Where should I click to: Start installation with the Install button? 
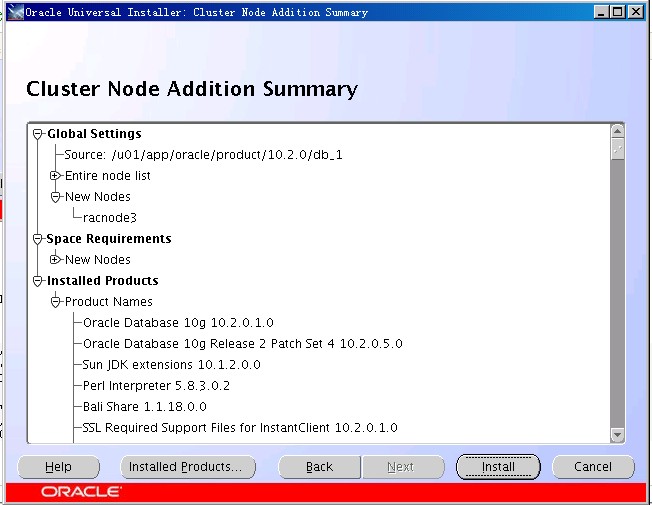point(498,467)
